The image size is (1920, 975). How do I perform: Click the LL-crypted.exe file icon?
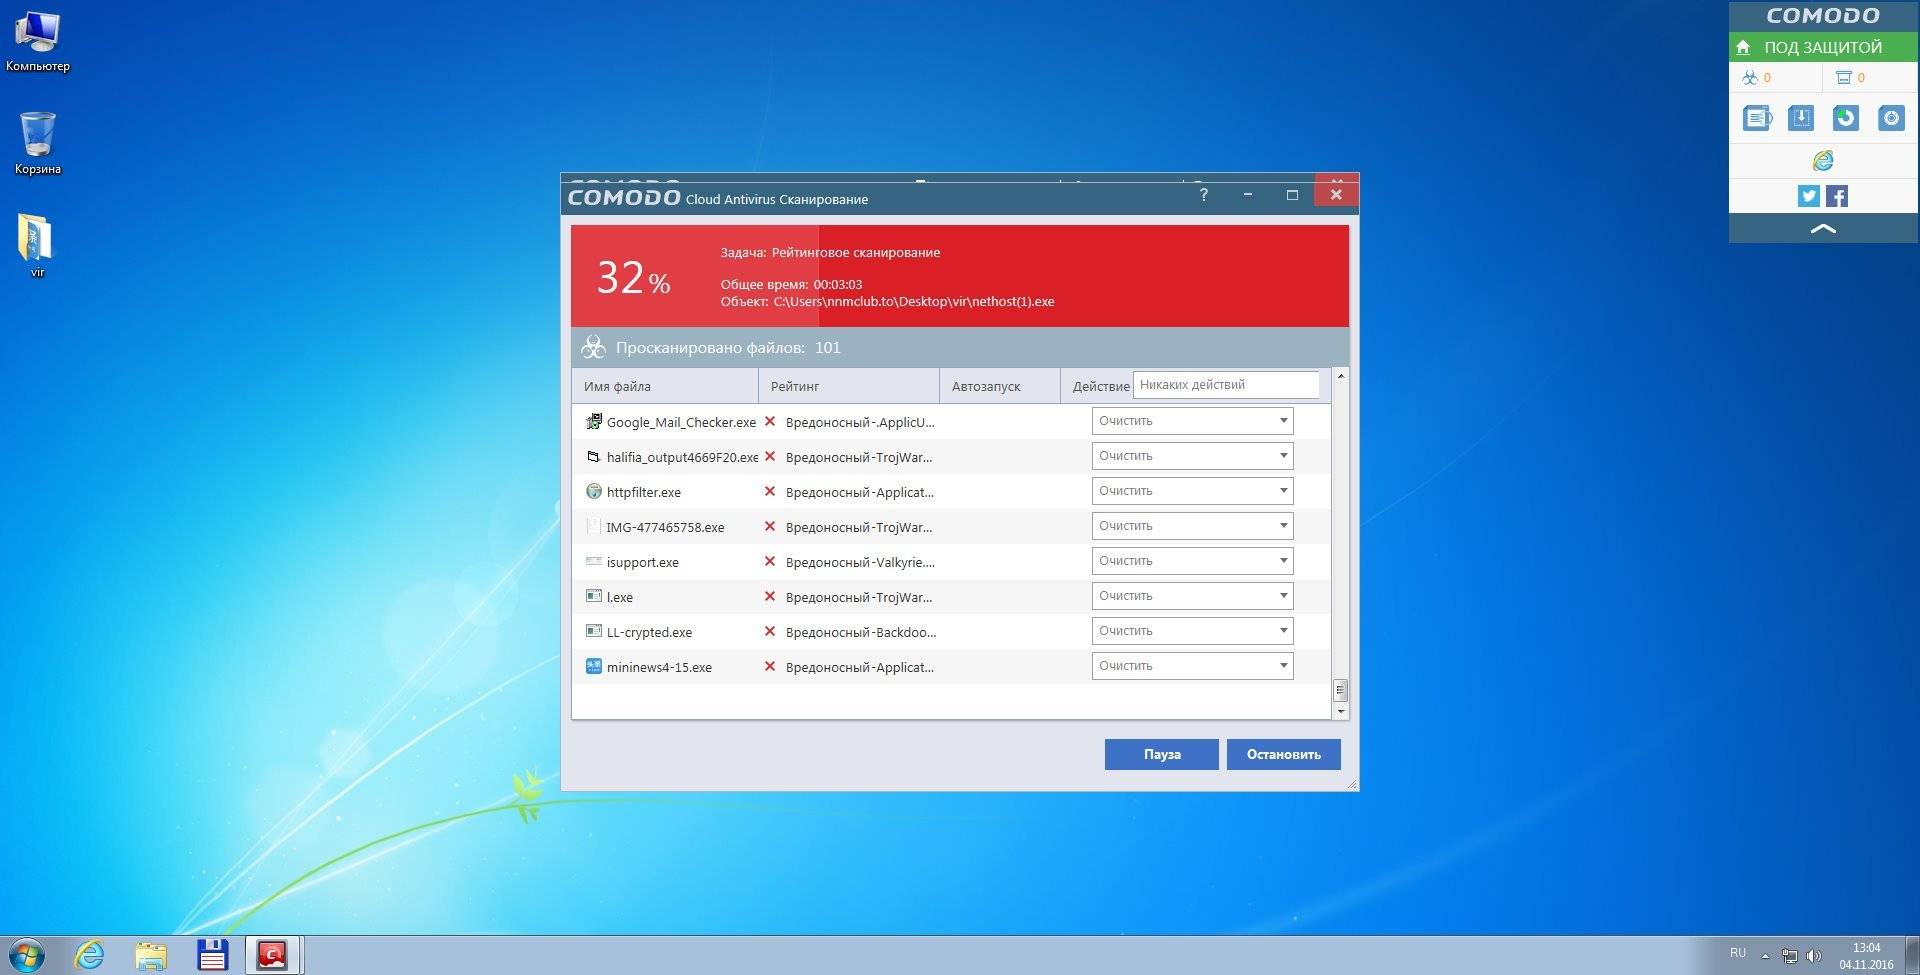click(x=594, y=632)
